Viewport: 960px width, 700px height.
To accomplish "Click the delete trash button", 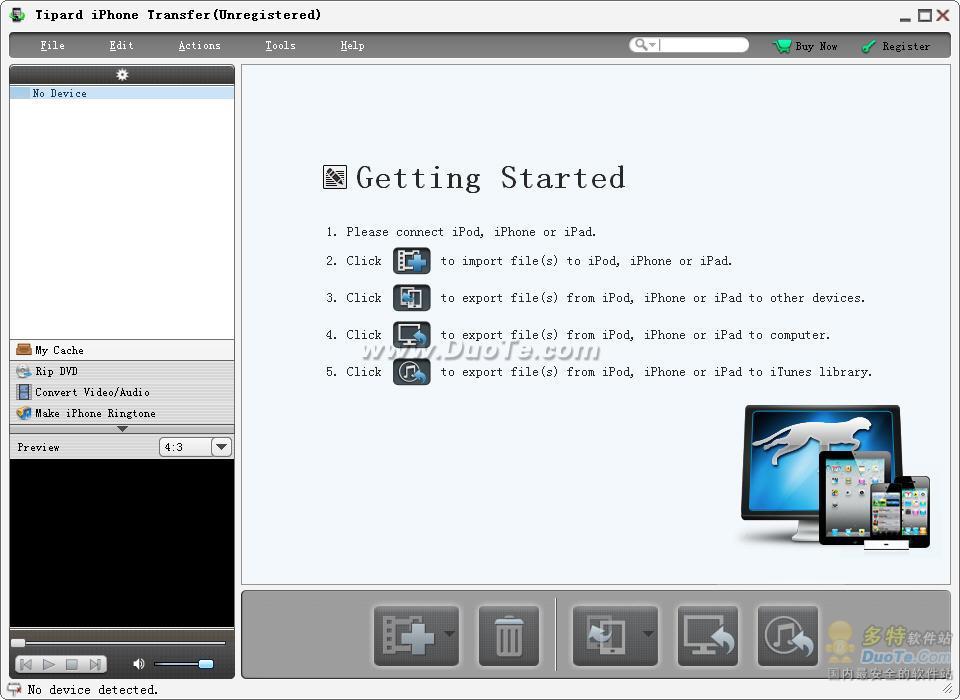I will [509, 636].
